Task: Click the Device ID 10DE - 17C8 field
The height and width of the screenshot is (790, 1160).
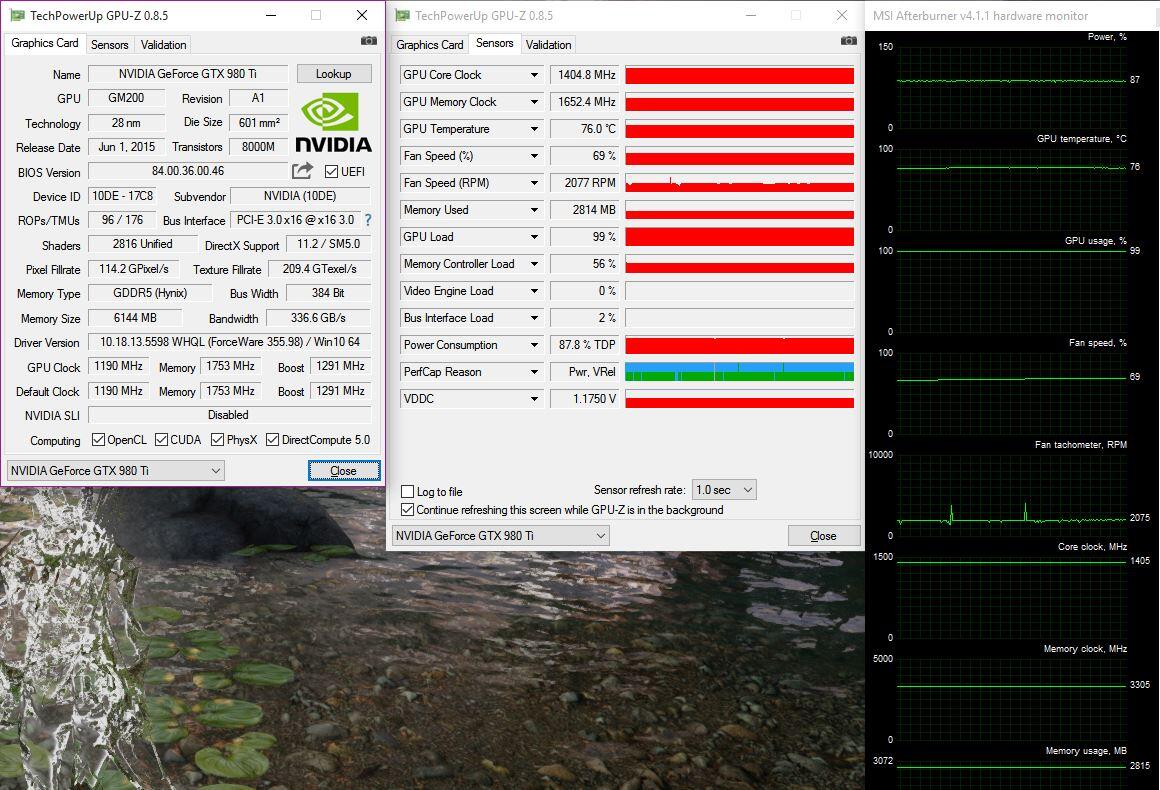Action: coord(123,196)
